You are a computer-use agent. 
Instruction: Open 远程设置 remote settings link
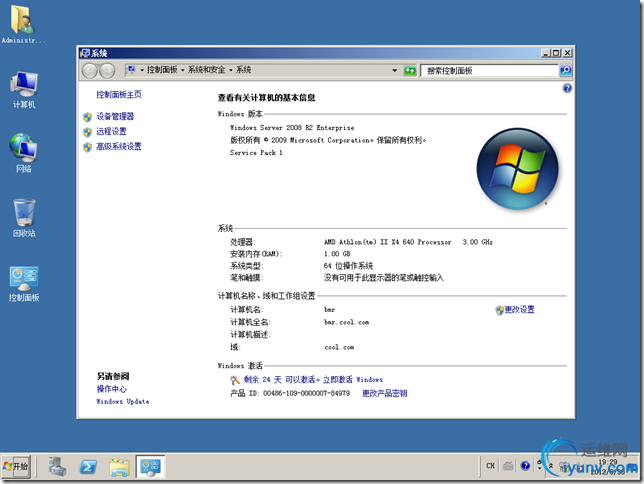tap(111, 131)
